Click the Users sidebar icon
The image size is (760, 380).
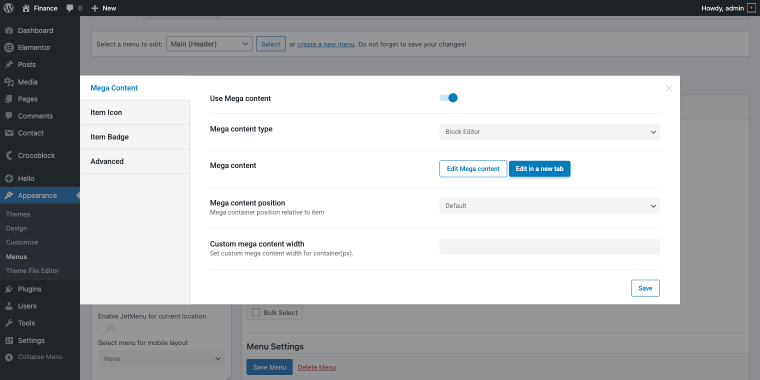click(8, 306)
